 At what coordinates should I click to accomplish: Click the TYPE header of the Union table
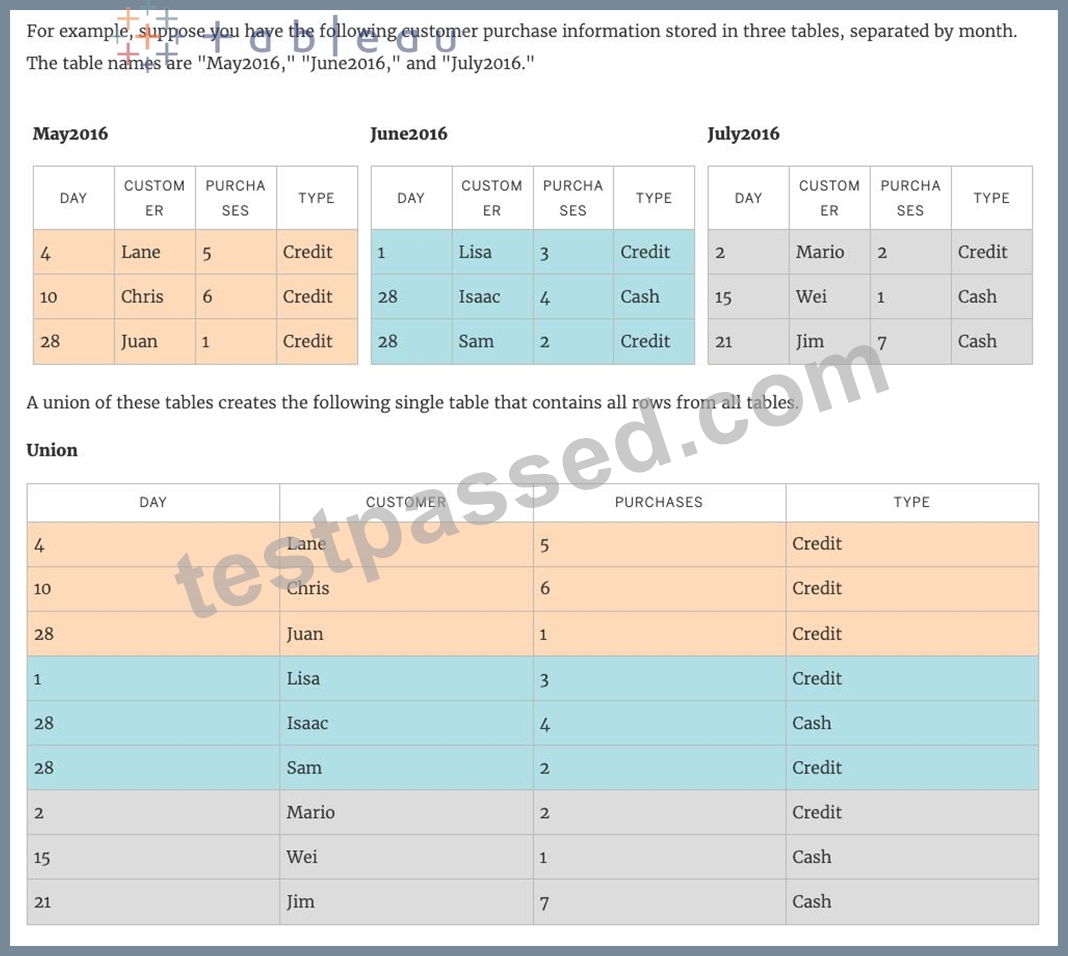[911, 503]
